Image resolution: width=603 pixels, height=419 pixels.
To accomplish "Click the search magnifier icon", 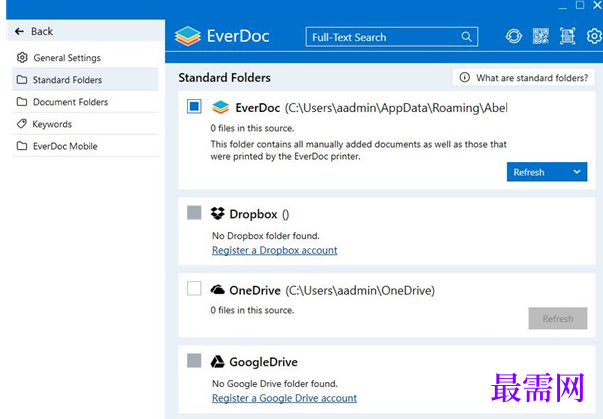I will (466, 37).
